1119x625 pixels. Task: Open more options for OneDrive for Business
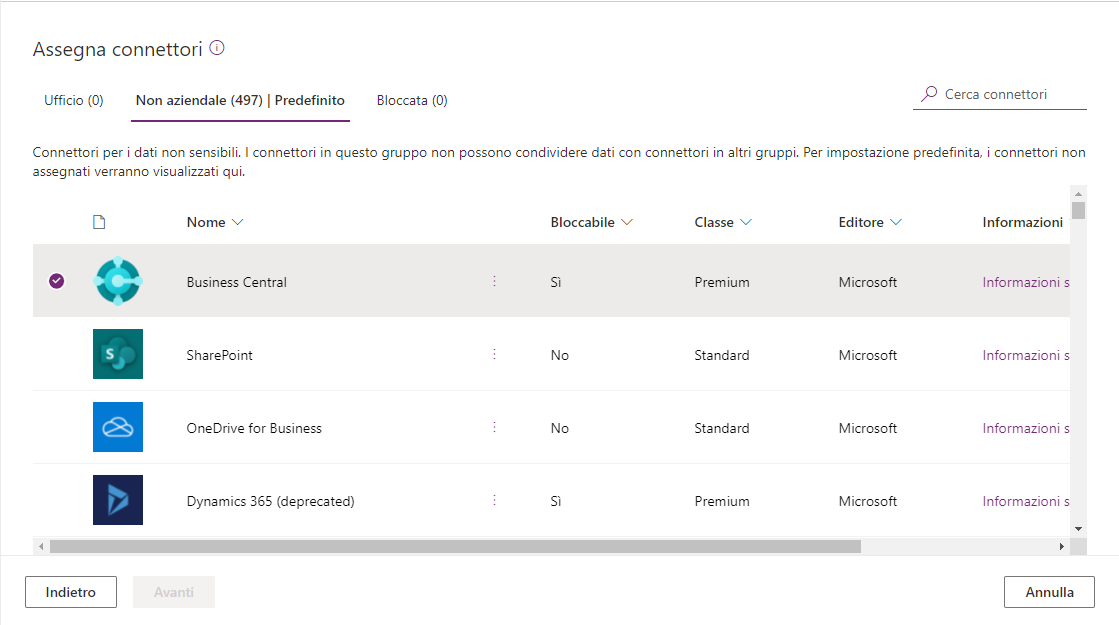pos(494,427)
